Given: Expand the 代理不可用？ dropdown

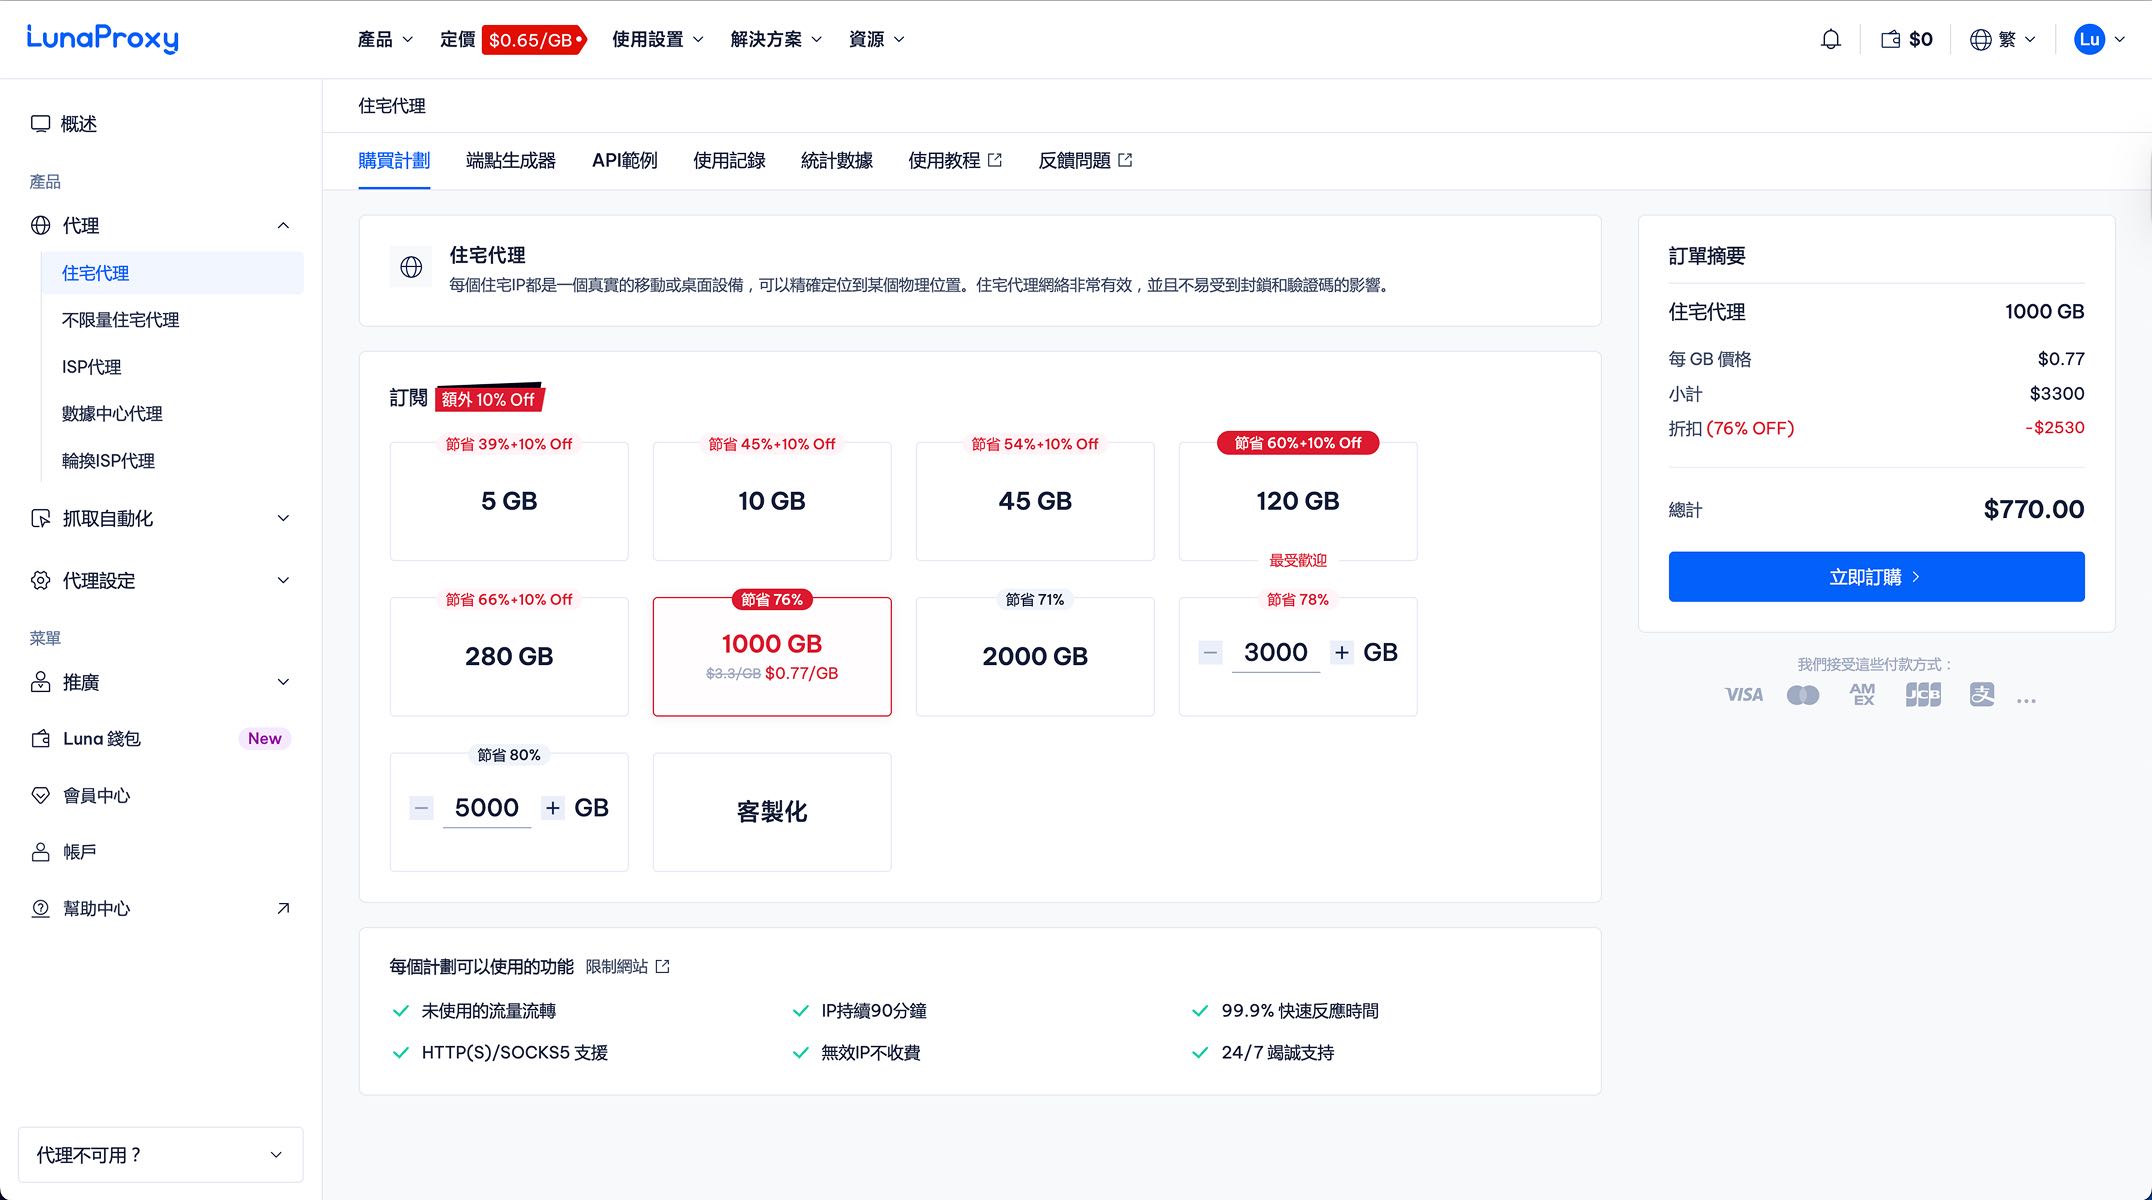Looking at the screenshot, I should click(x=161, y=1155).
